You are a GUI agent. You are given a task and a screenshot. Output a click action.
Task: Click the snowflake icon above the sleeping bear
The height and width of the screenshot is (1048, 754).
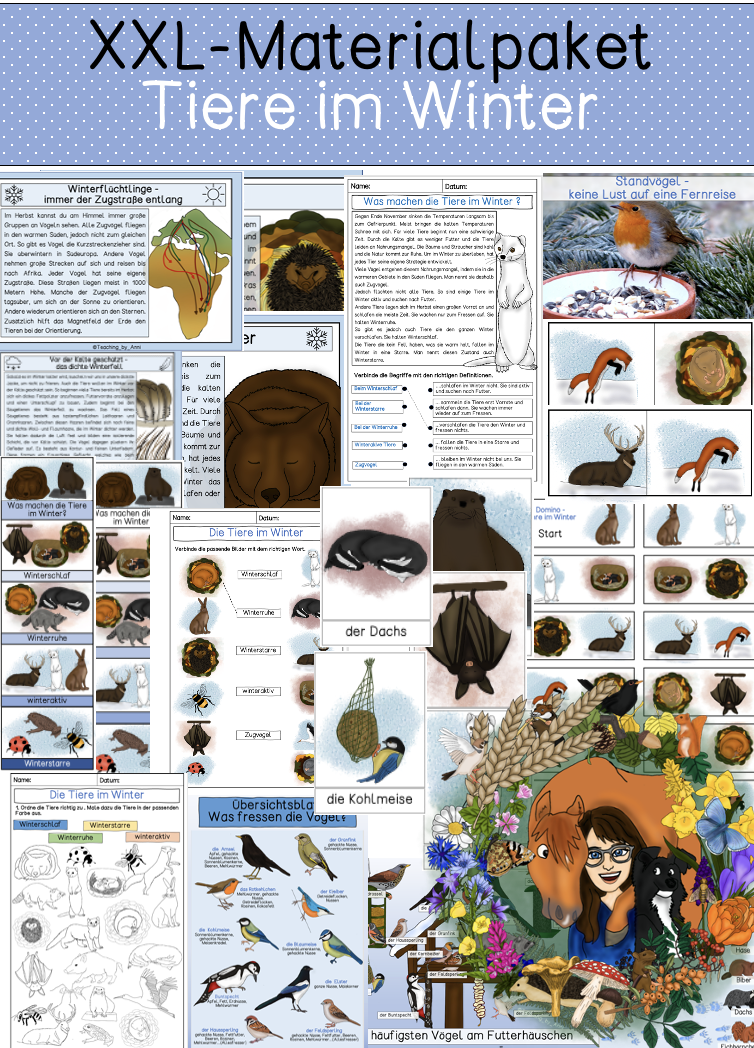tap(316, 338)
